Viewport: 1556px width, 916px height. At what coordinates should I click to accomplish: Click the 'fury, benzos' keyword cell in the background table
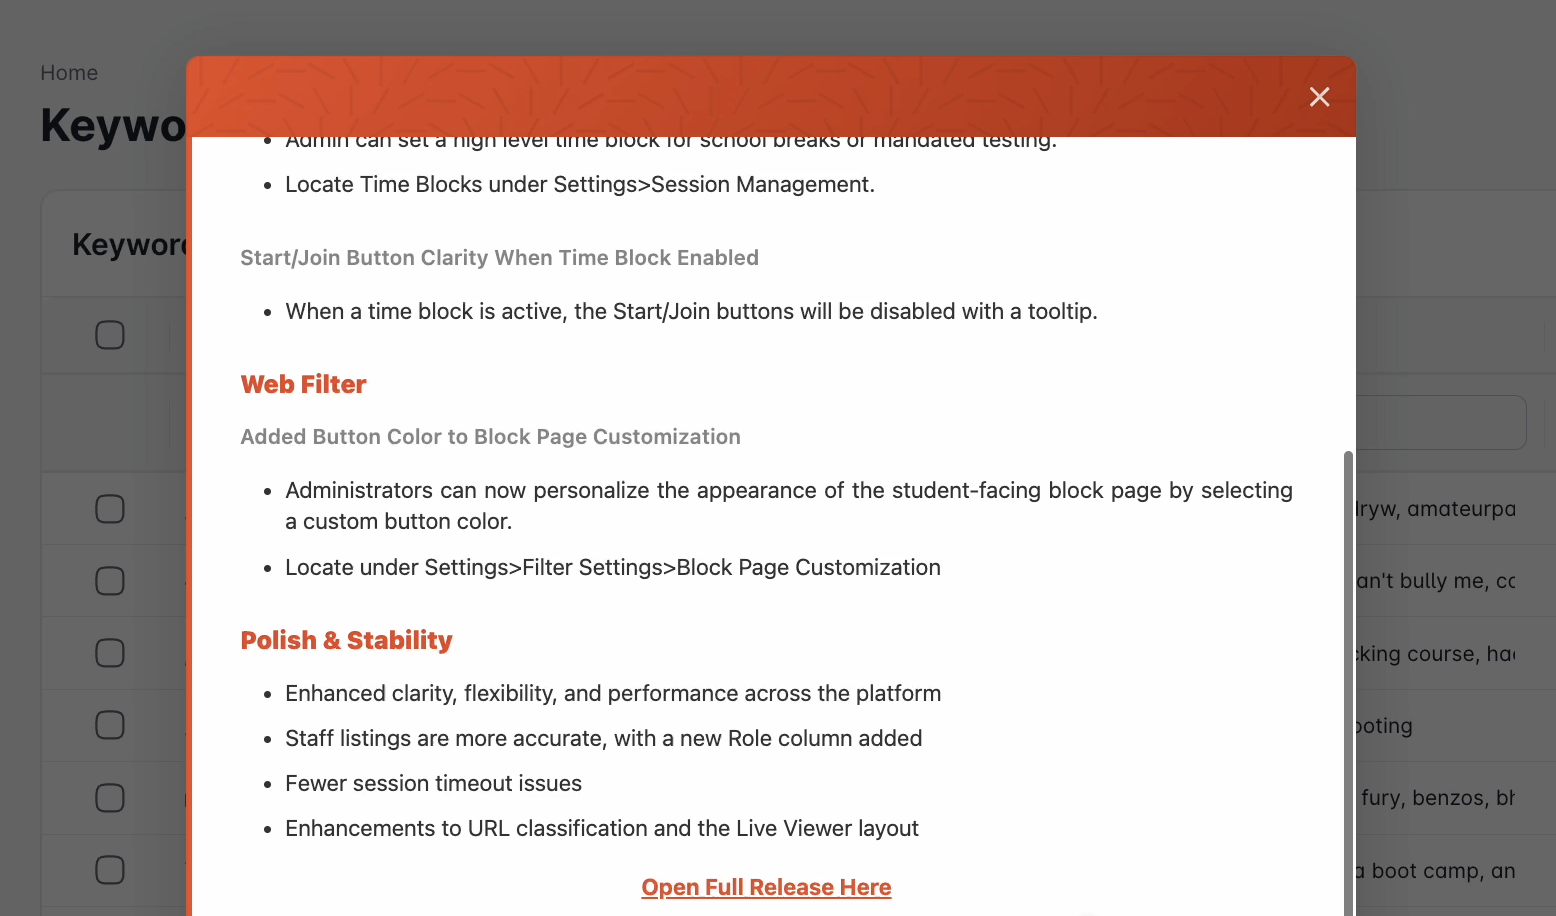tap(1436, 798)
